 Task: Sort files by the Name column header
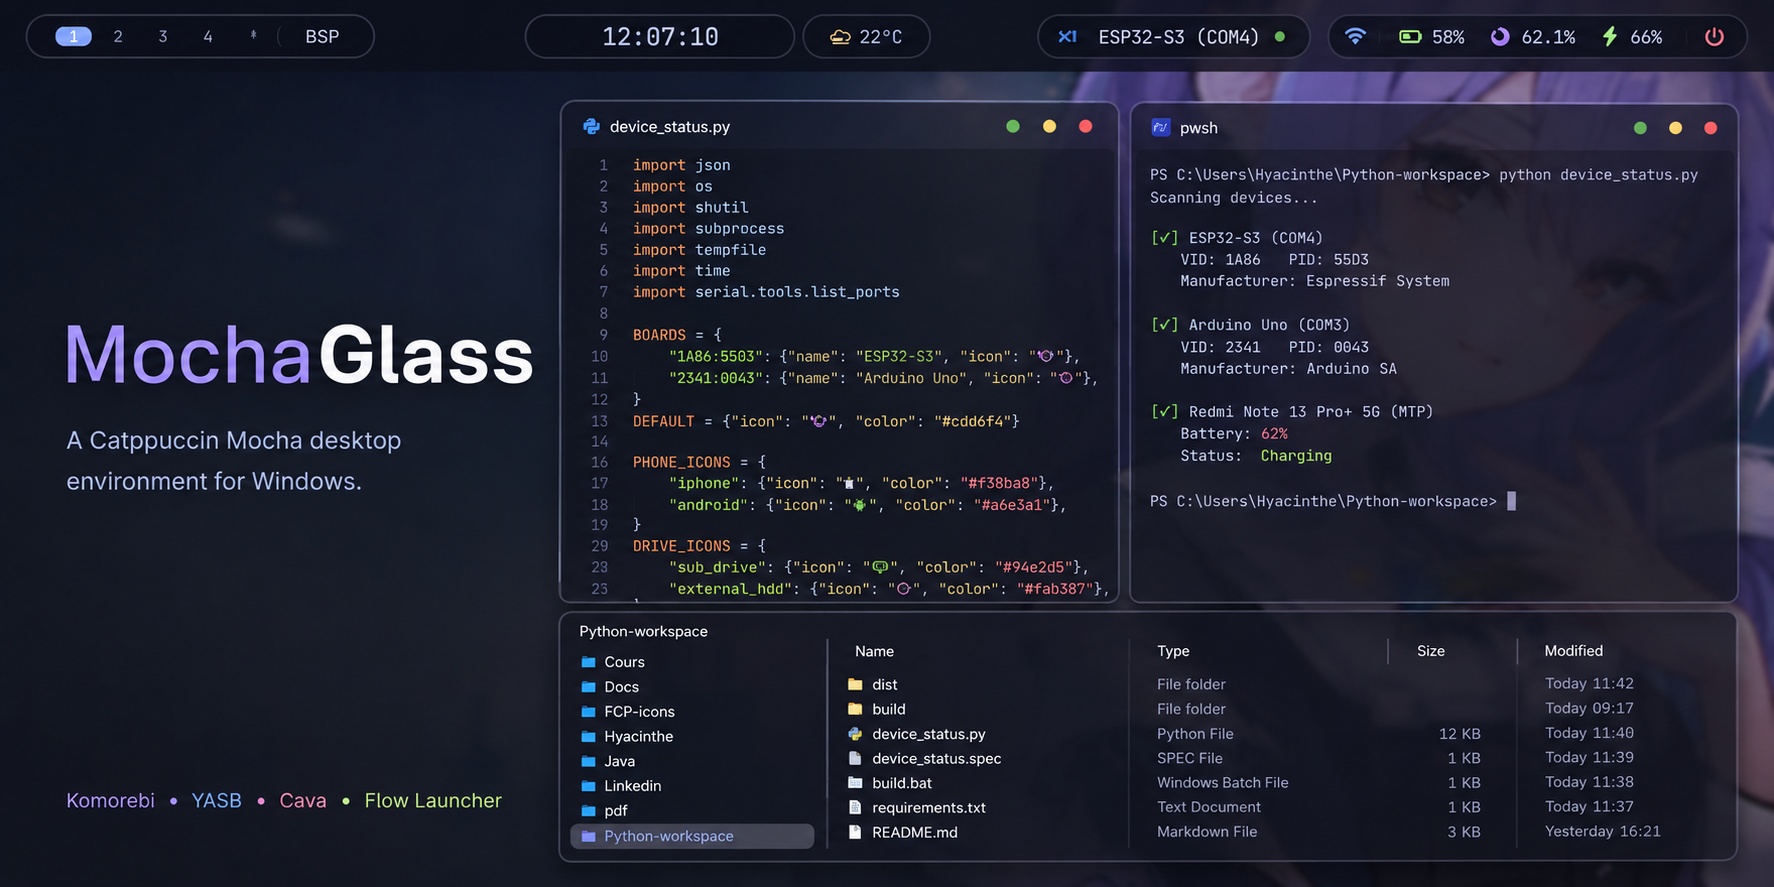click(x=874, y=651)
